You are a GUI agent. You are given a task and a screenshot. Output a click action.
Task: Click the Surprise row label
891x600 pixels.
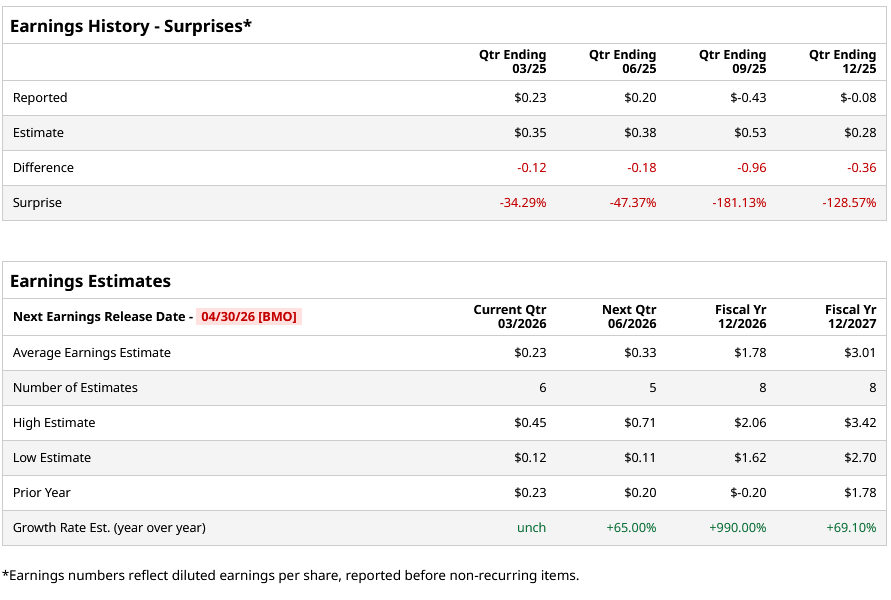(37, 203)
